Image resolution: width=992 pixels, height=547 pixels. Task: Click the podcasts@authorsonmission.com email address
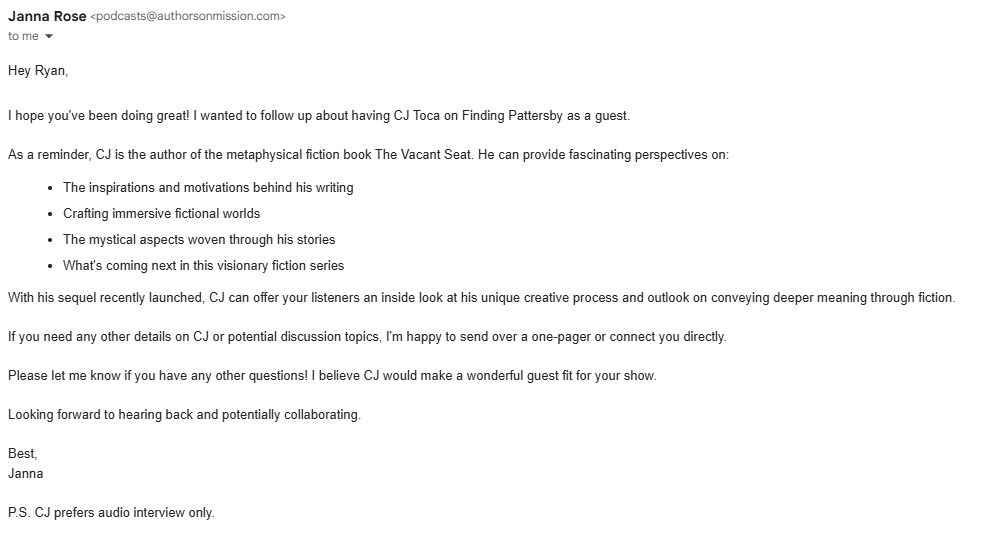click(188, 16)
